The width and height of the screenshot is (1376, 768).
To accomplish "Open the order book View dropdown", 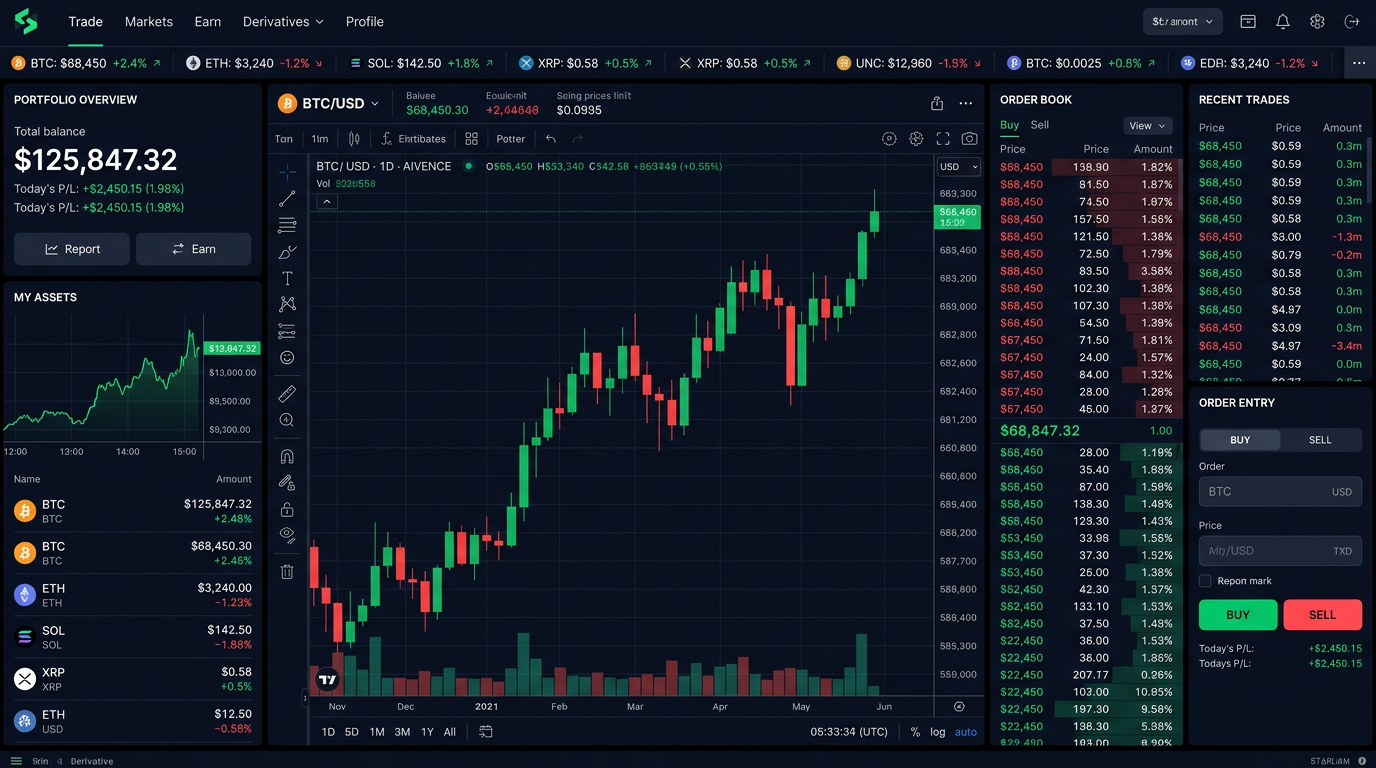I will pyautogui.click(x=1148, y=126).
